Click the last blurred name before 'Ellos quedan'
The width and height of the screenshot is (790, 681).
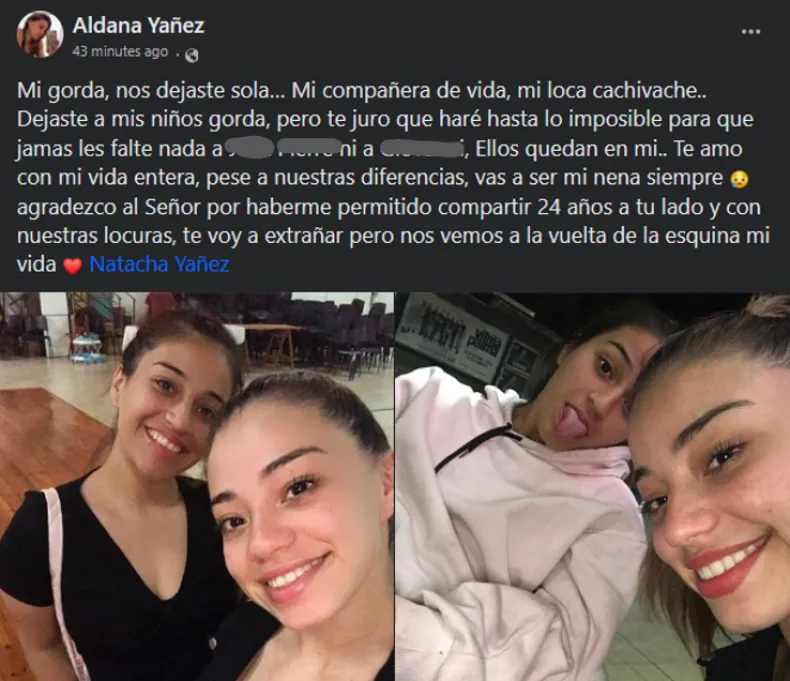421,148
